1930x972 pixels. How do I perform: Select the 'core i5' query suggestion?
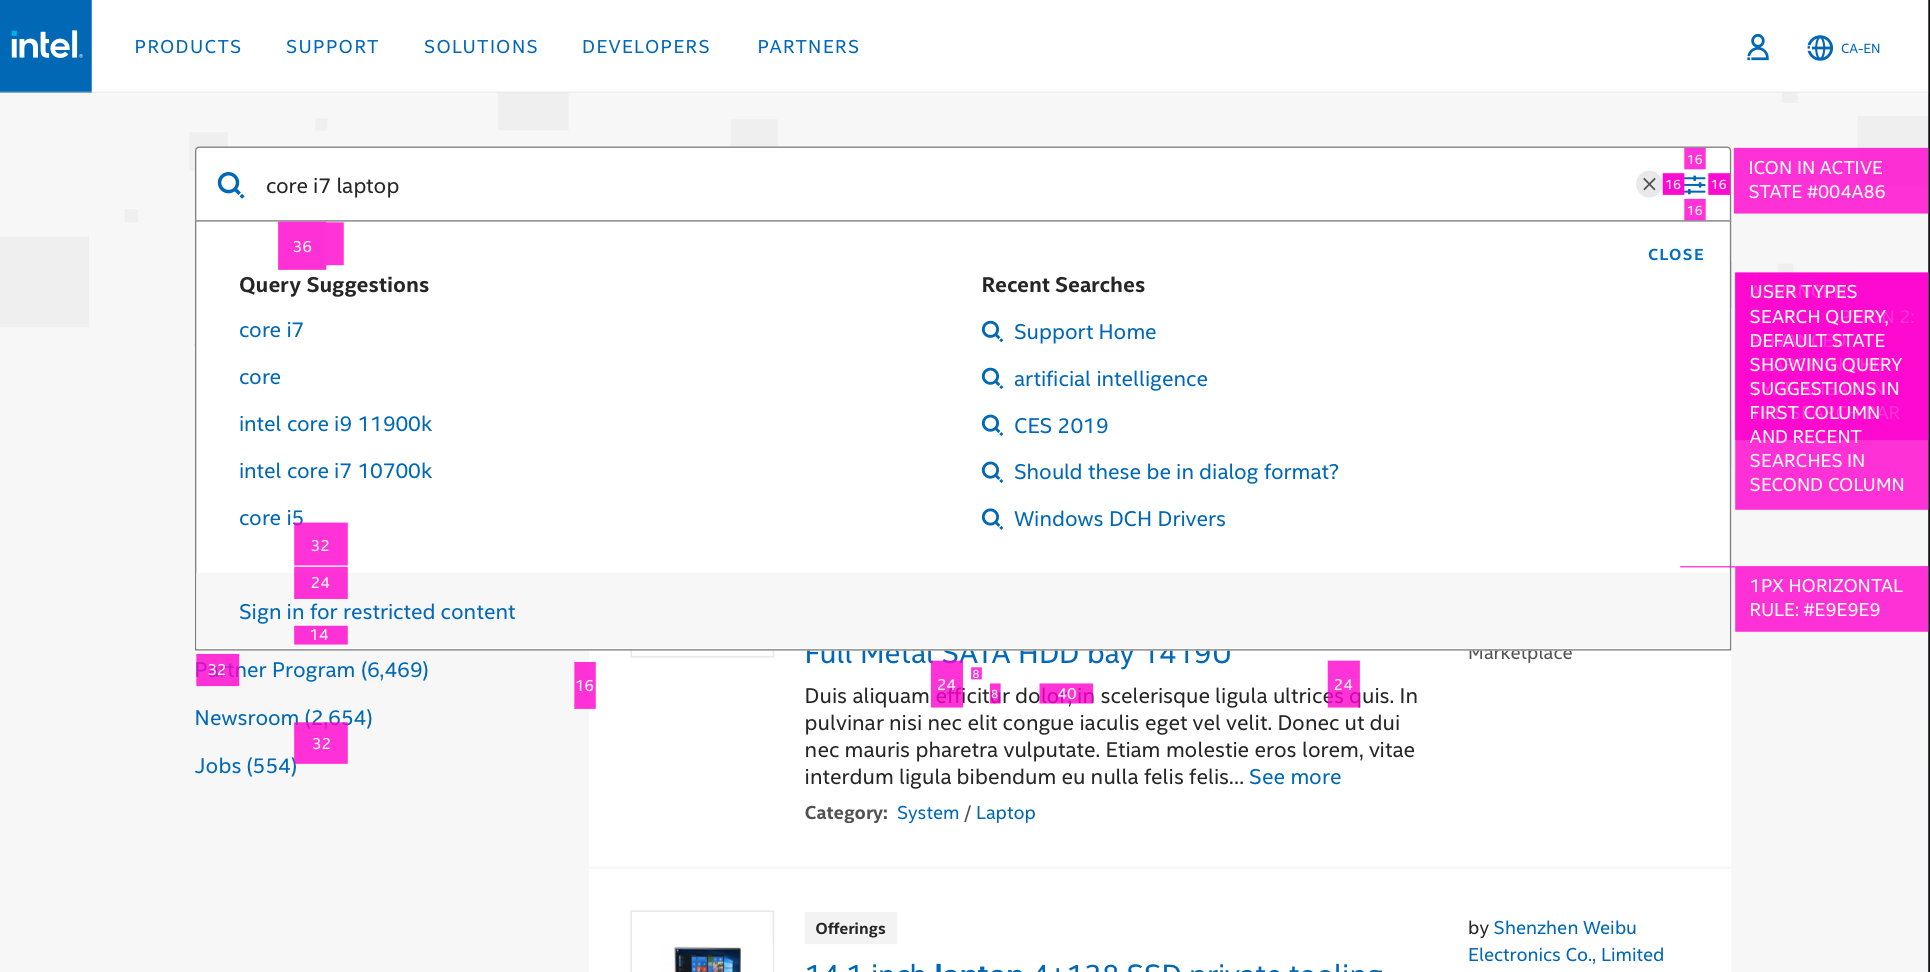pos(271,518)
